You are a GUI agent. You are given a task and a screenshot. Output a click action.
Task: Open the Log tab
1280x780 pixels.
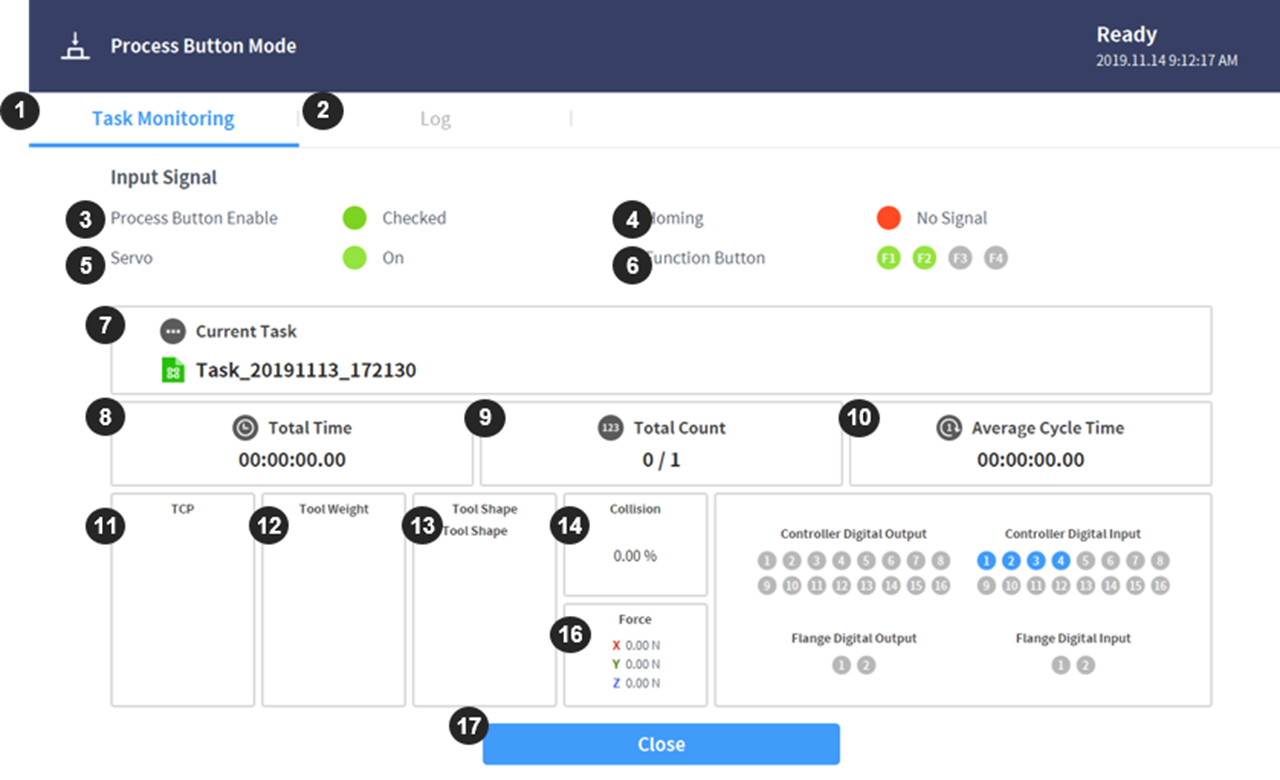[x=435, y=119]
